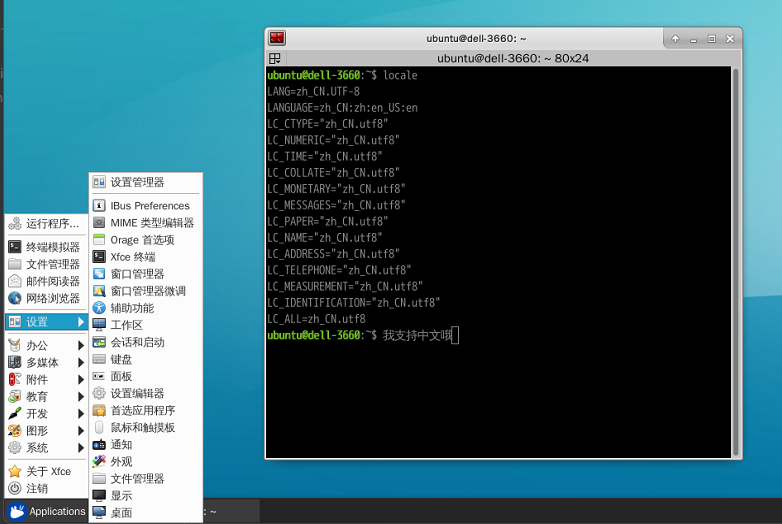Launch IBus Preferences via its icon
The height and width of the screenshot is (524, 782).
pos(99,205)
